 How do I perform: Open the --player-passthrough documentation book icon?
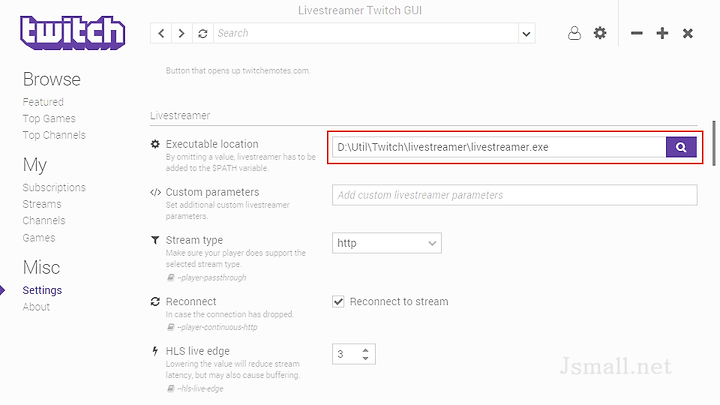tap(170, 277)
